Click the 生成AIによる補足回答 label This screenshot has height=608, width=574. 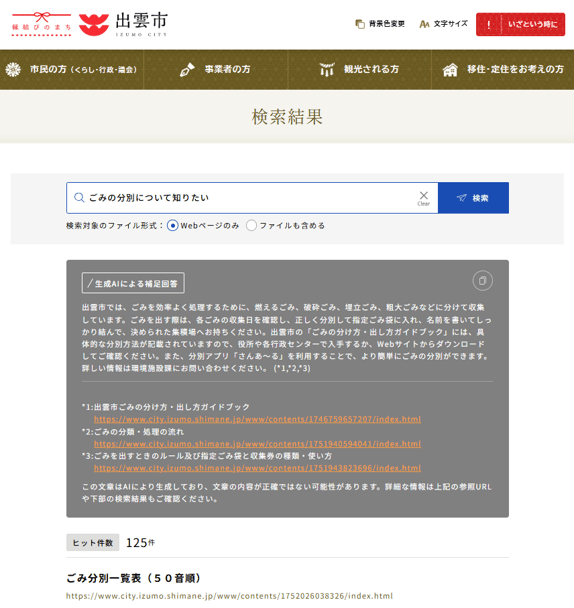133,283
